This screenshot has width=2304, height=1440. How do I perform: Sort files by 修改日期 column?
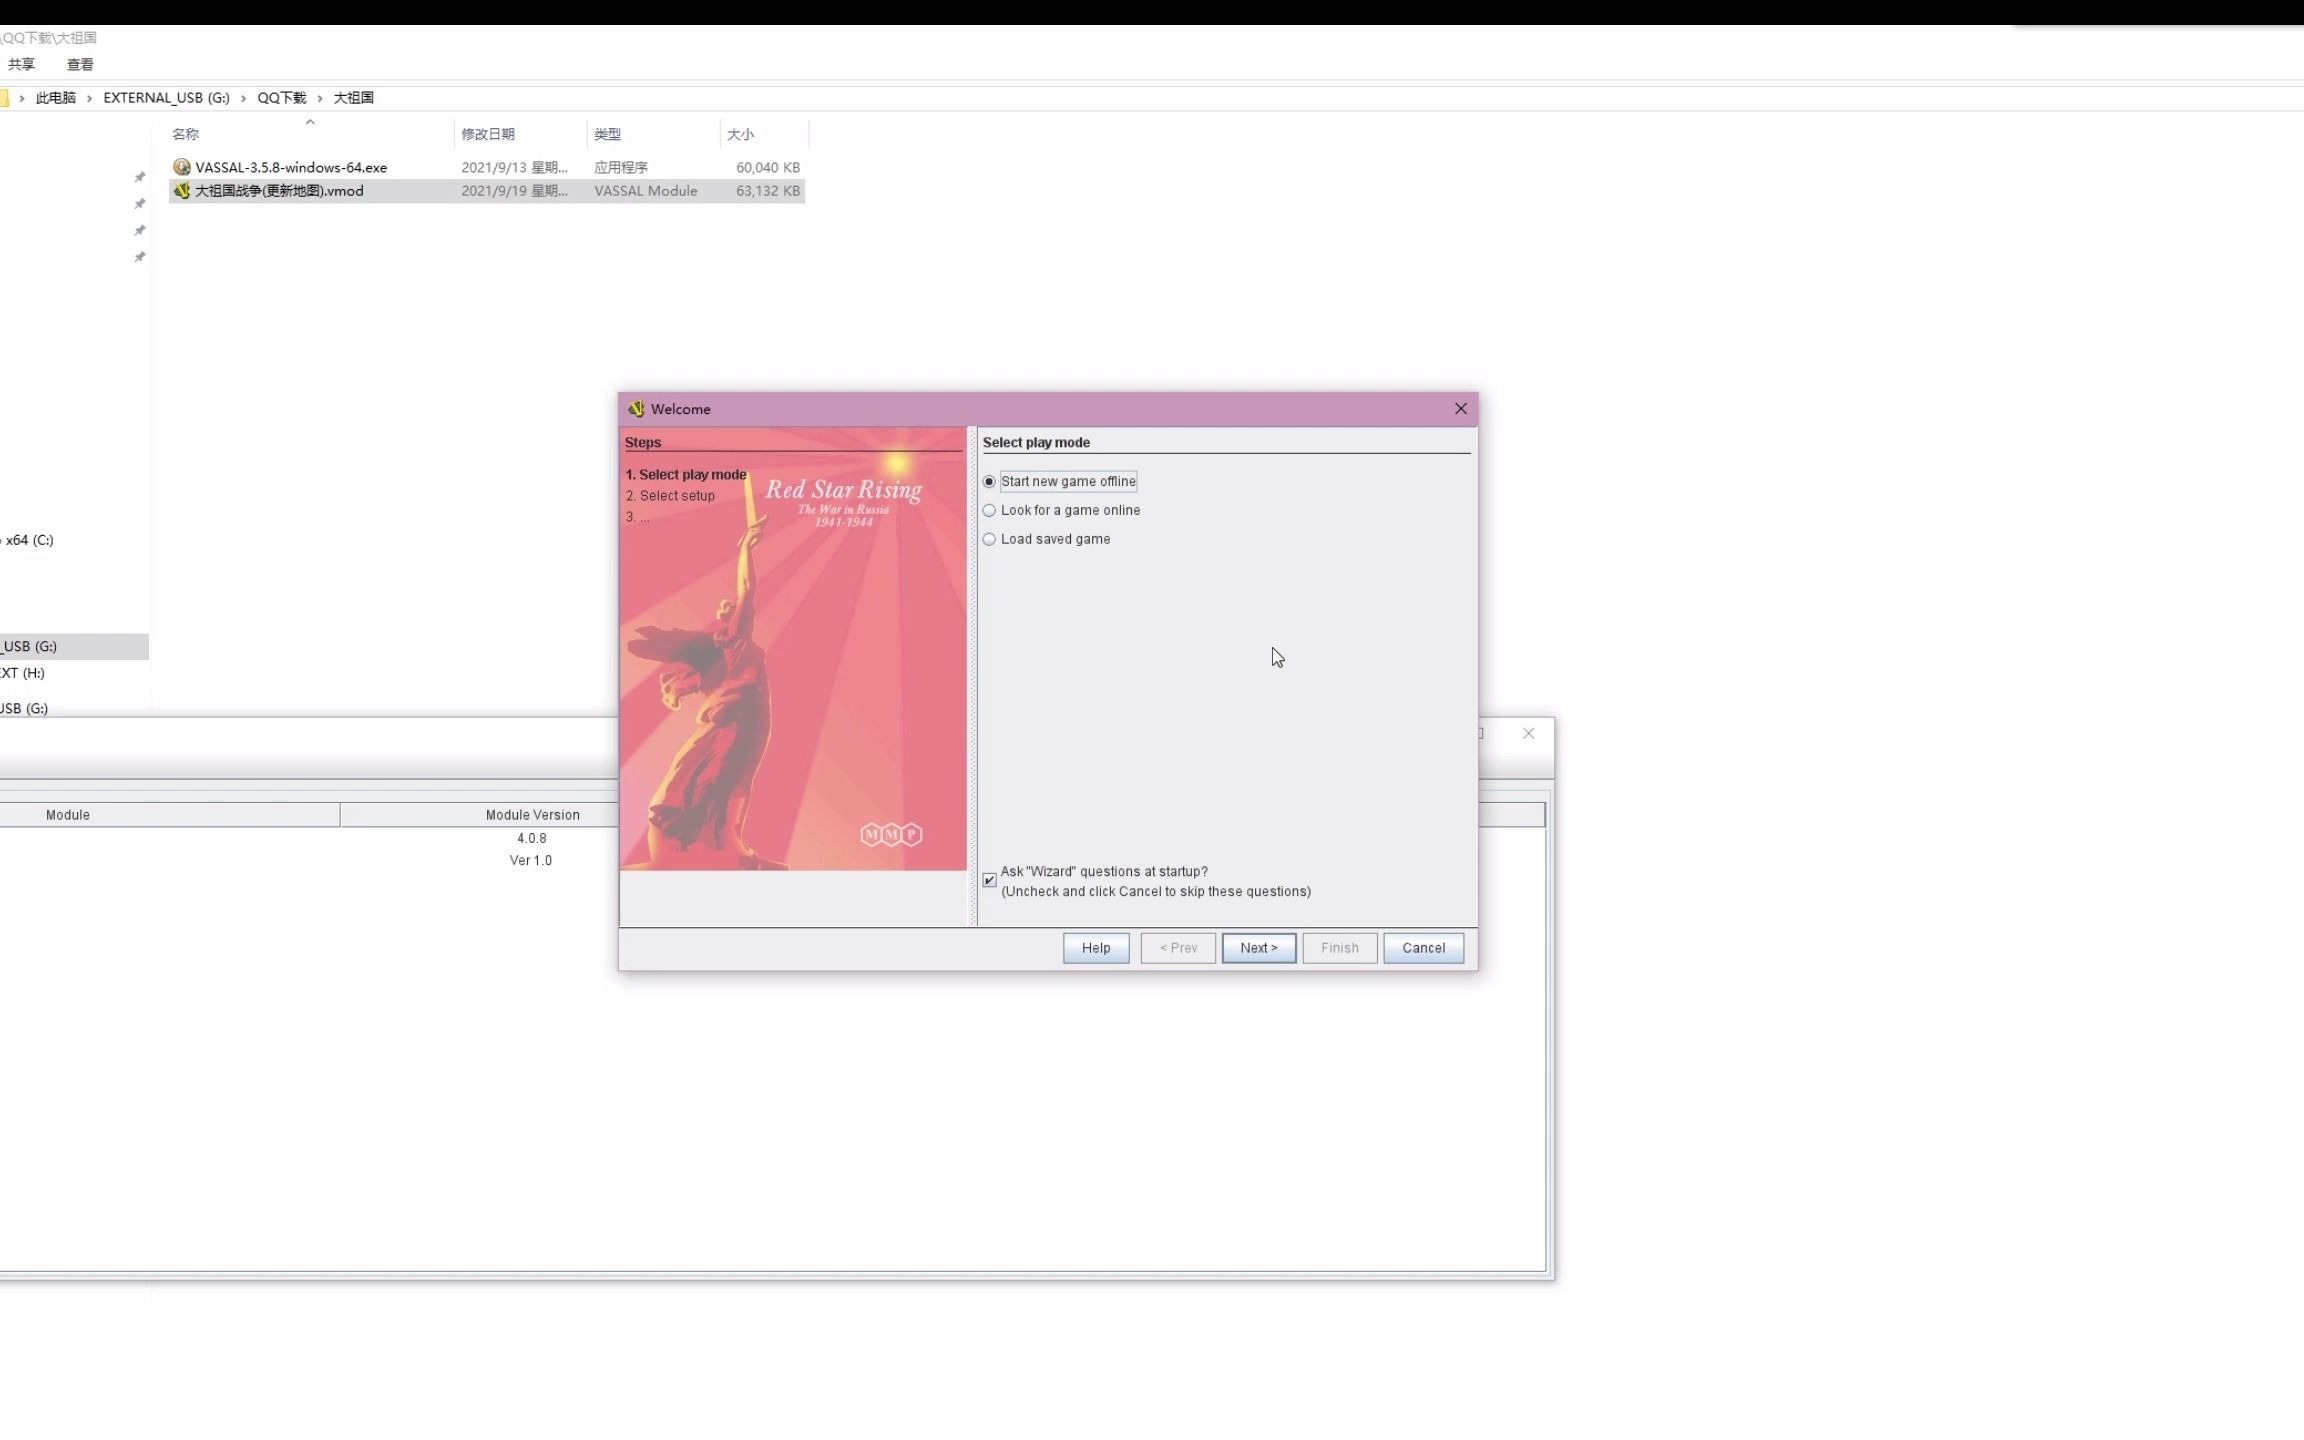520,134
